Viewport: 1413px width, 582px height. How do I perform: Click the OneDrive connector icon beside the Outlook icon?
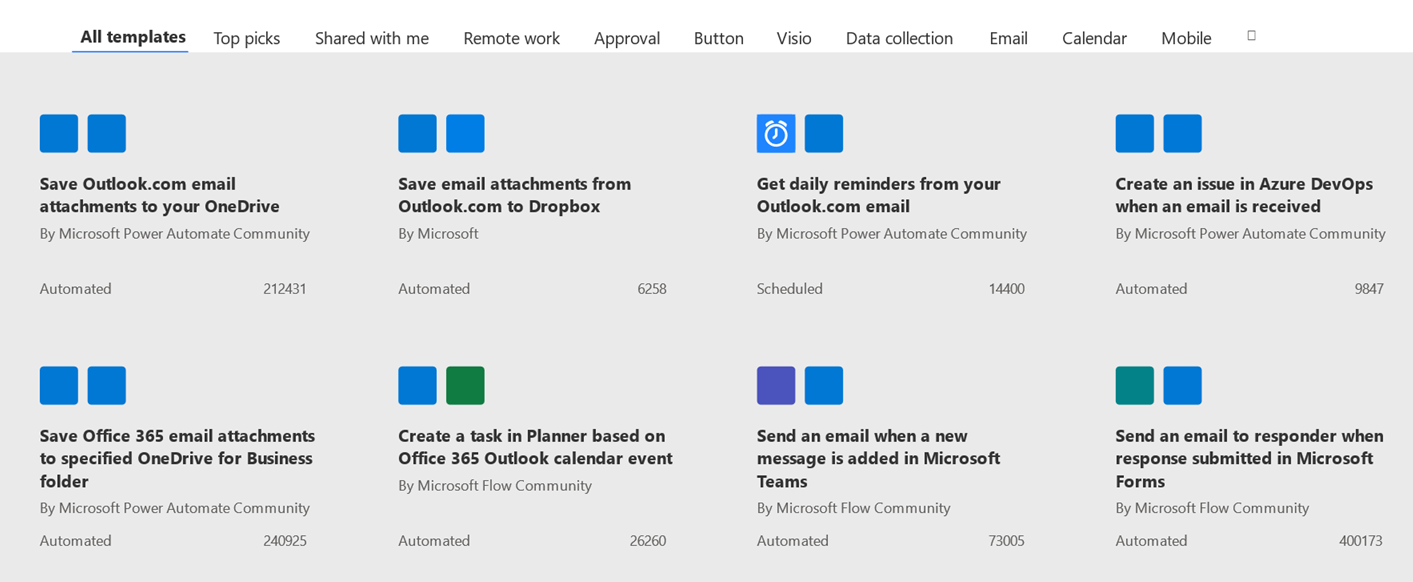click(x=106, y=133)
